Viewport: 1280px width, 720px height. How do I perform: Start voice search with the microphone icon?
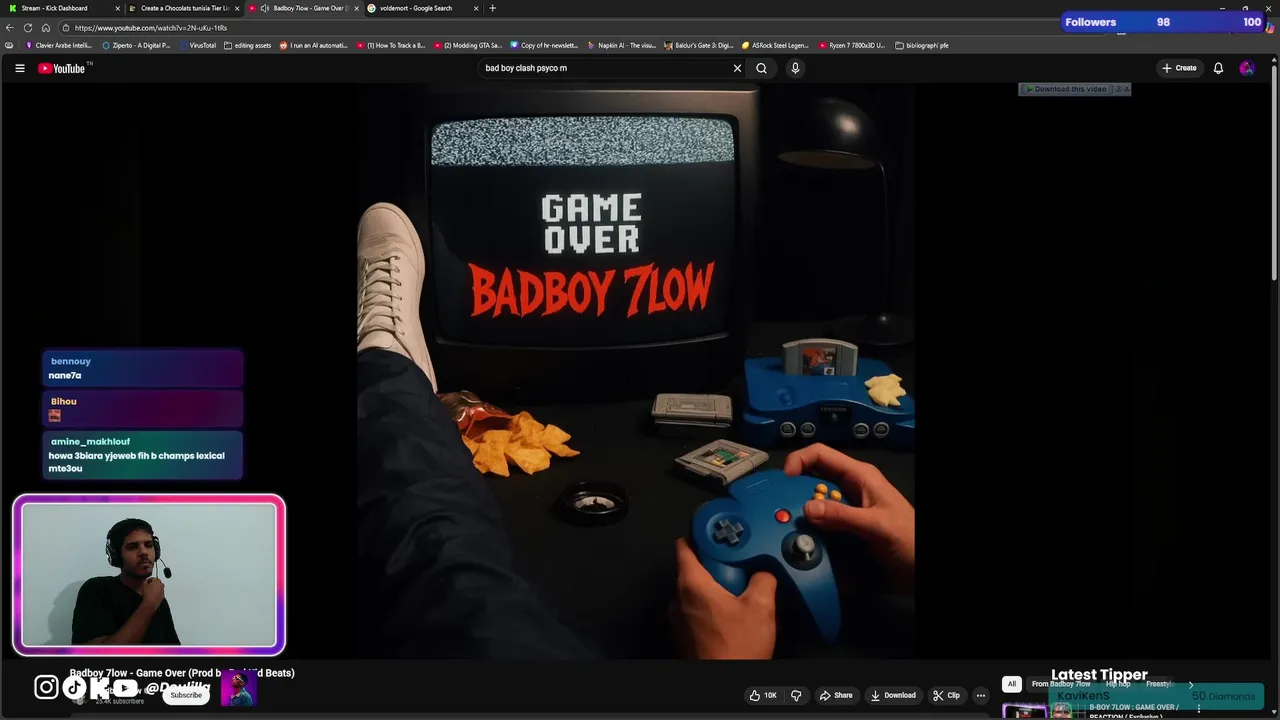[x=795, y=68]
